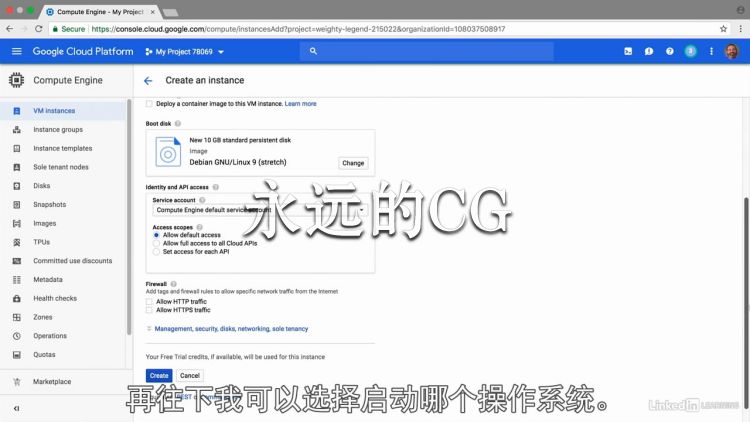Image resolution: width=750 pixels, height=422 pixels.
Task: Select Allow full access to all Cloud APIs
Action: (156, 244)
